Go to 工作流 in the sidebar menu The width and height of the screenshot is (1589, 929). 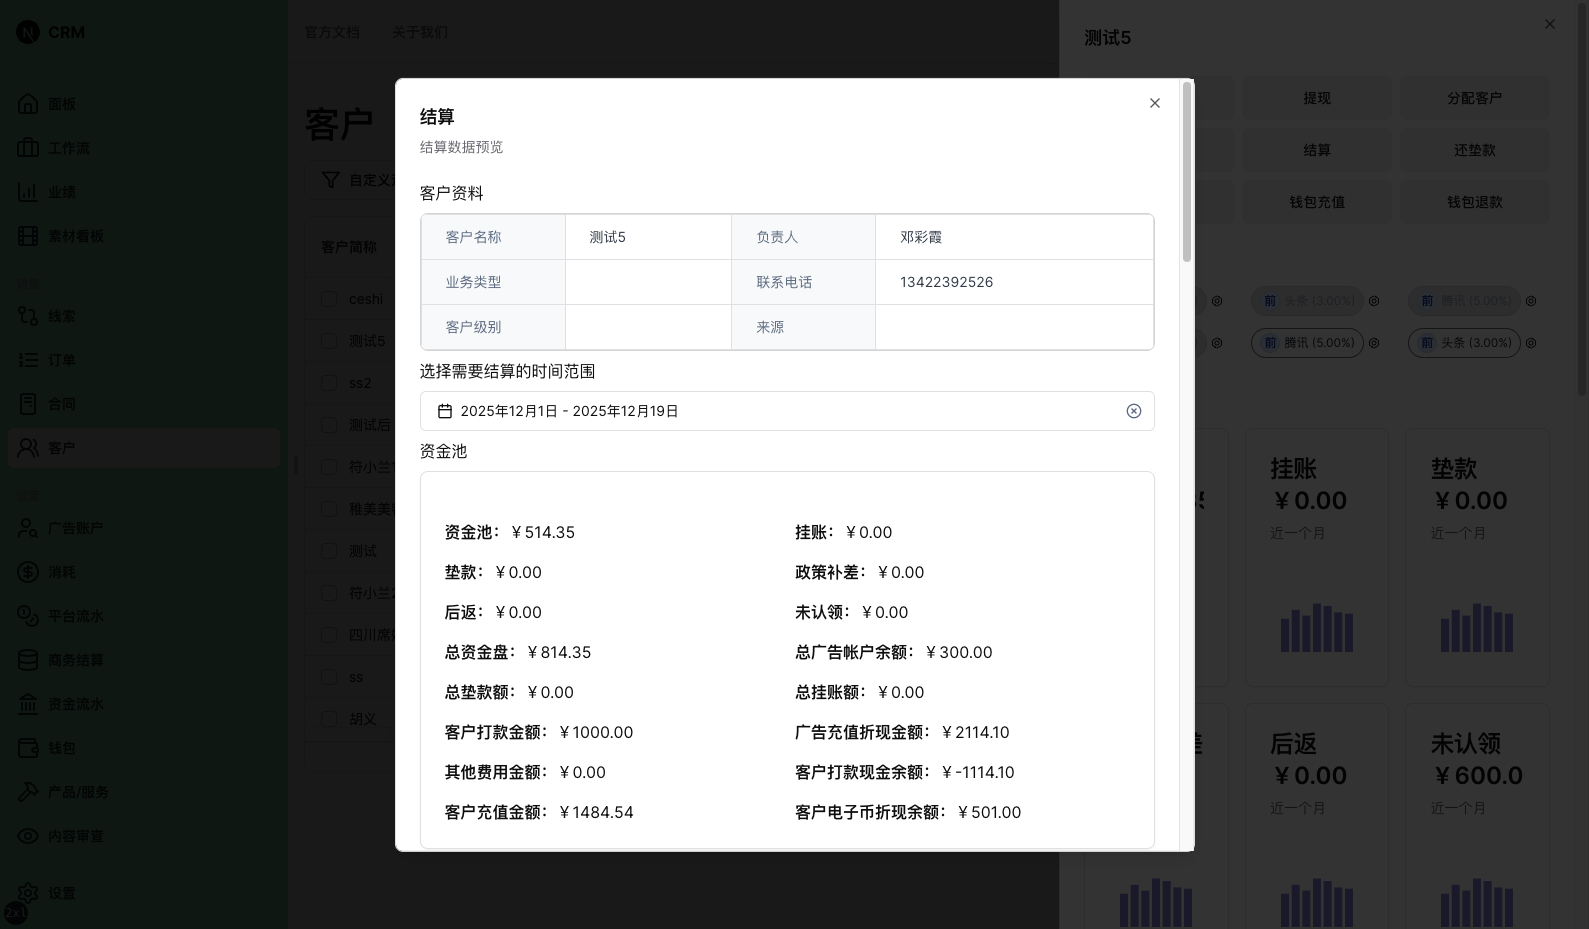tap(69, 148)
